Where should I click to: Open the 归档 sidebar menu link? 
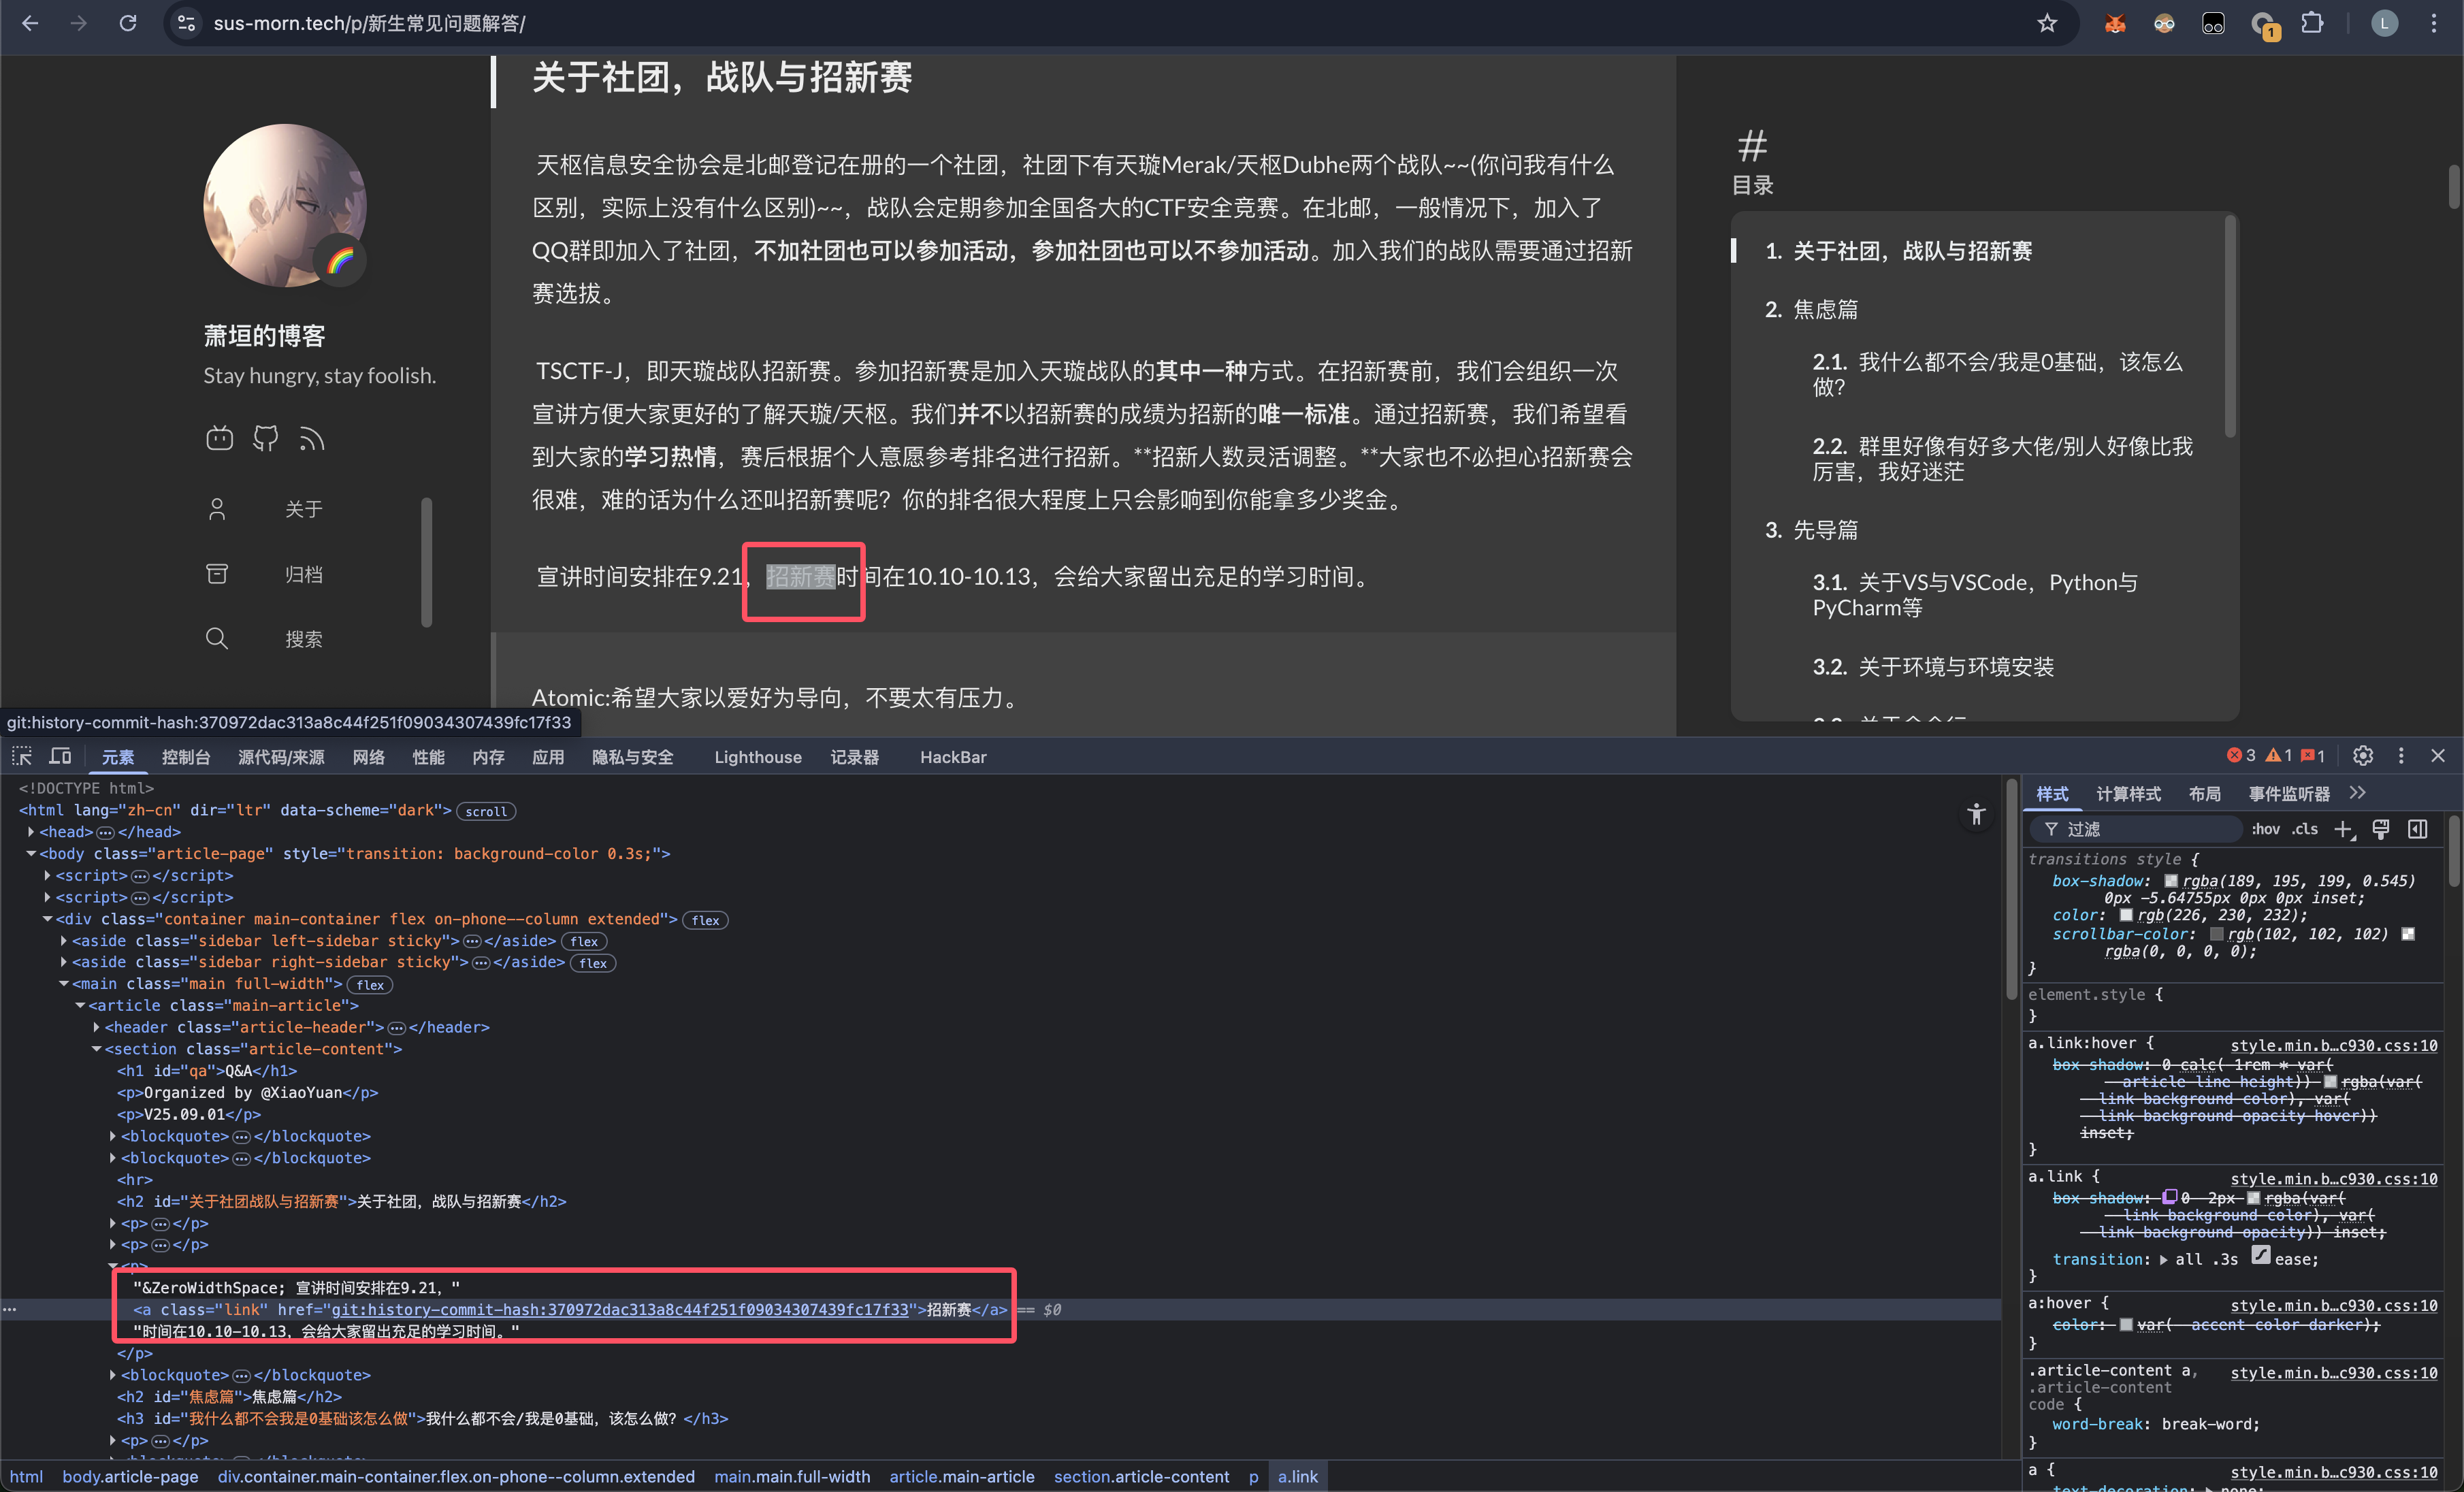(x=303, y=574)
